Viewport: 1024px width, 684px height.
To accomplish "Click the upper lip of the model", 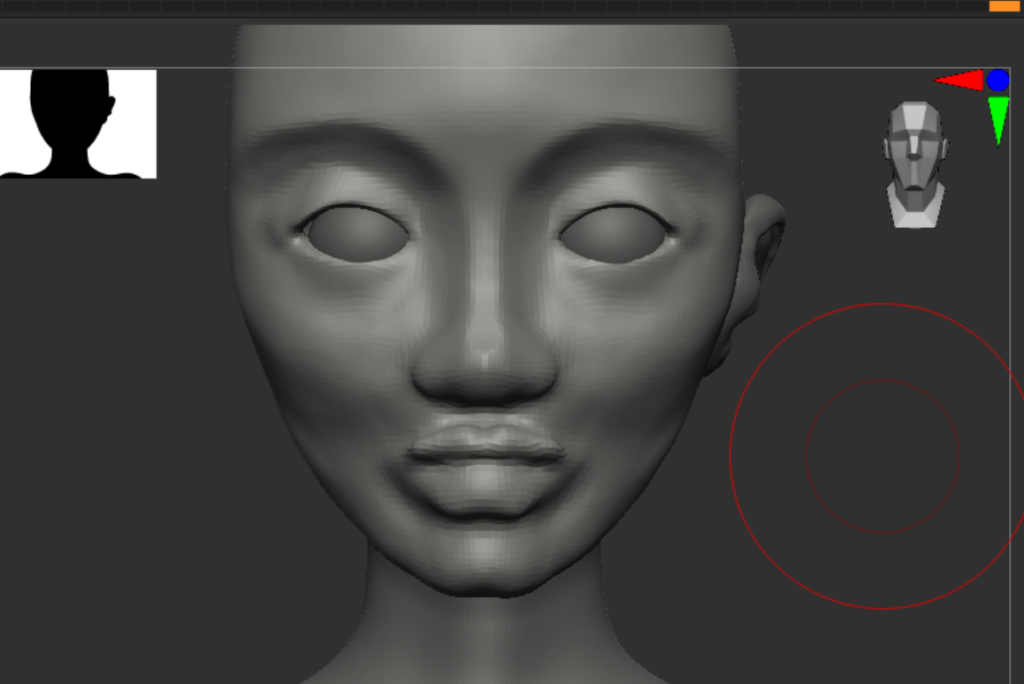I will 485,438.
